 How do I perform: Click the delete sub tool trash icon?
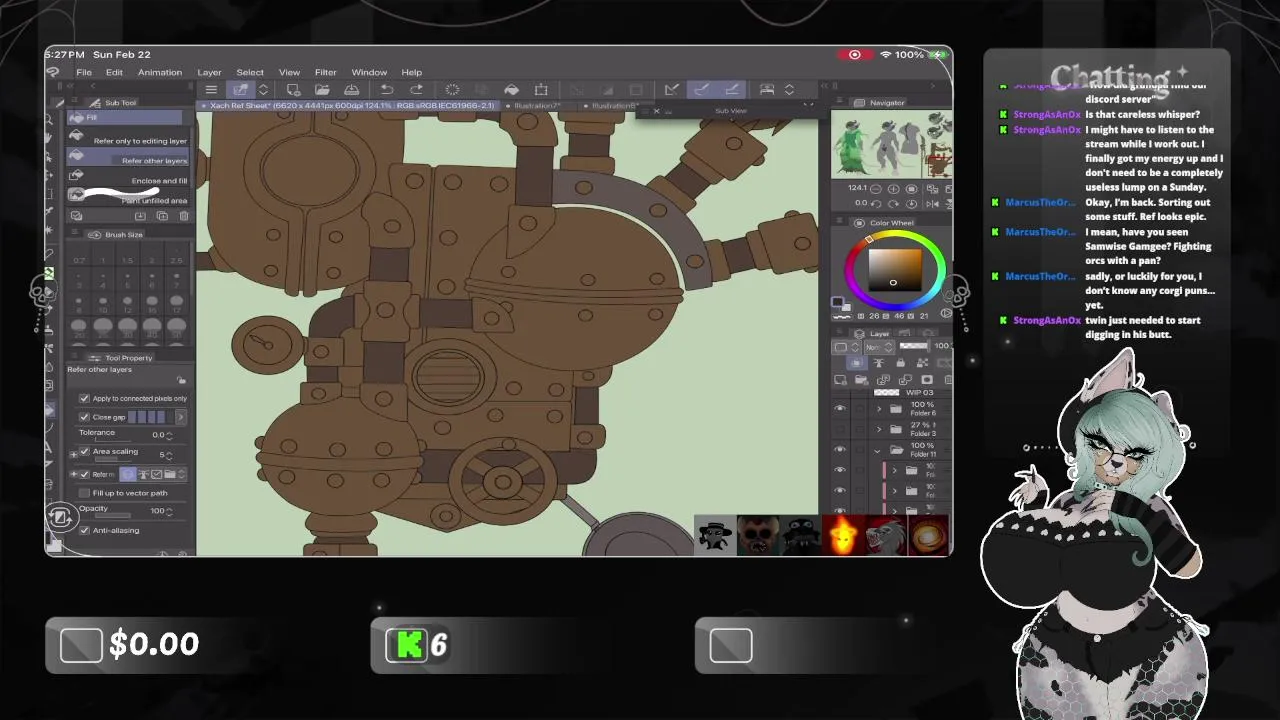tap(183, 216)
